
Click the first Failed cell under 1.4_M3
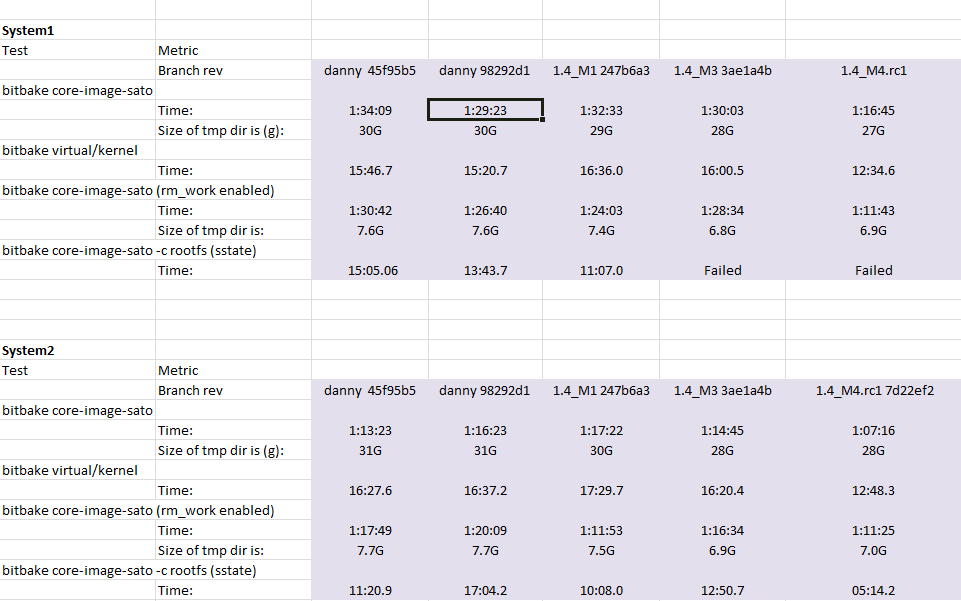pyautogui.click(x=723, y=270)
